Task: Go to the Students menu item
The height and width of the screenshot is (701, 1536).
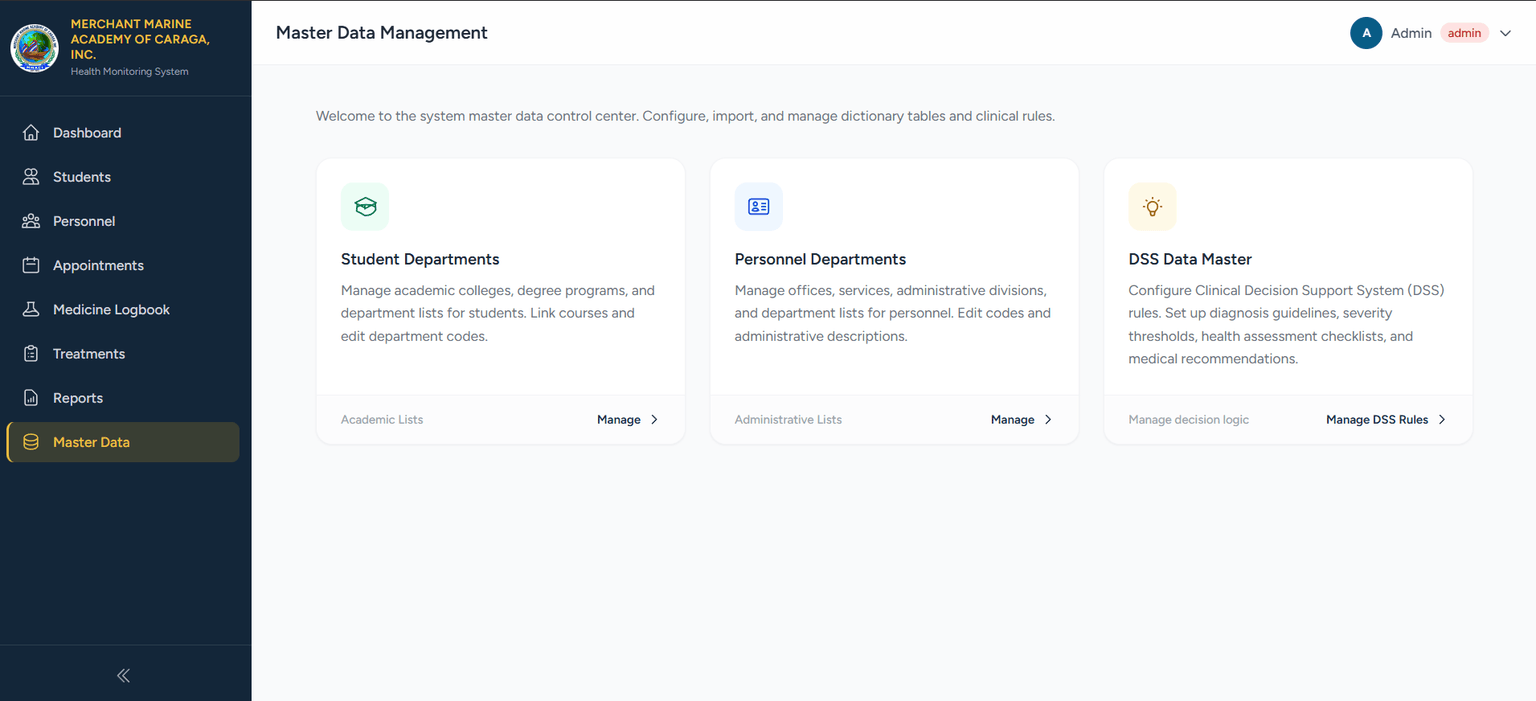Action: (x=123, y=177)
